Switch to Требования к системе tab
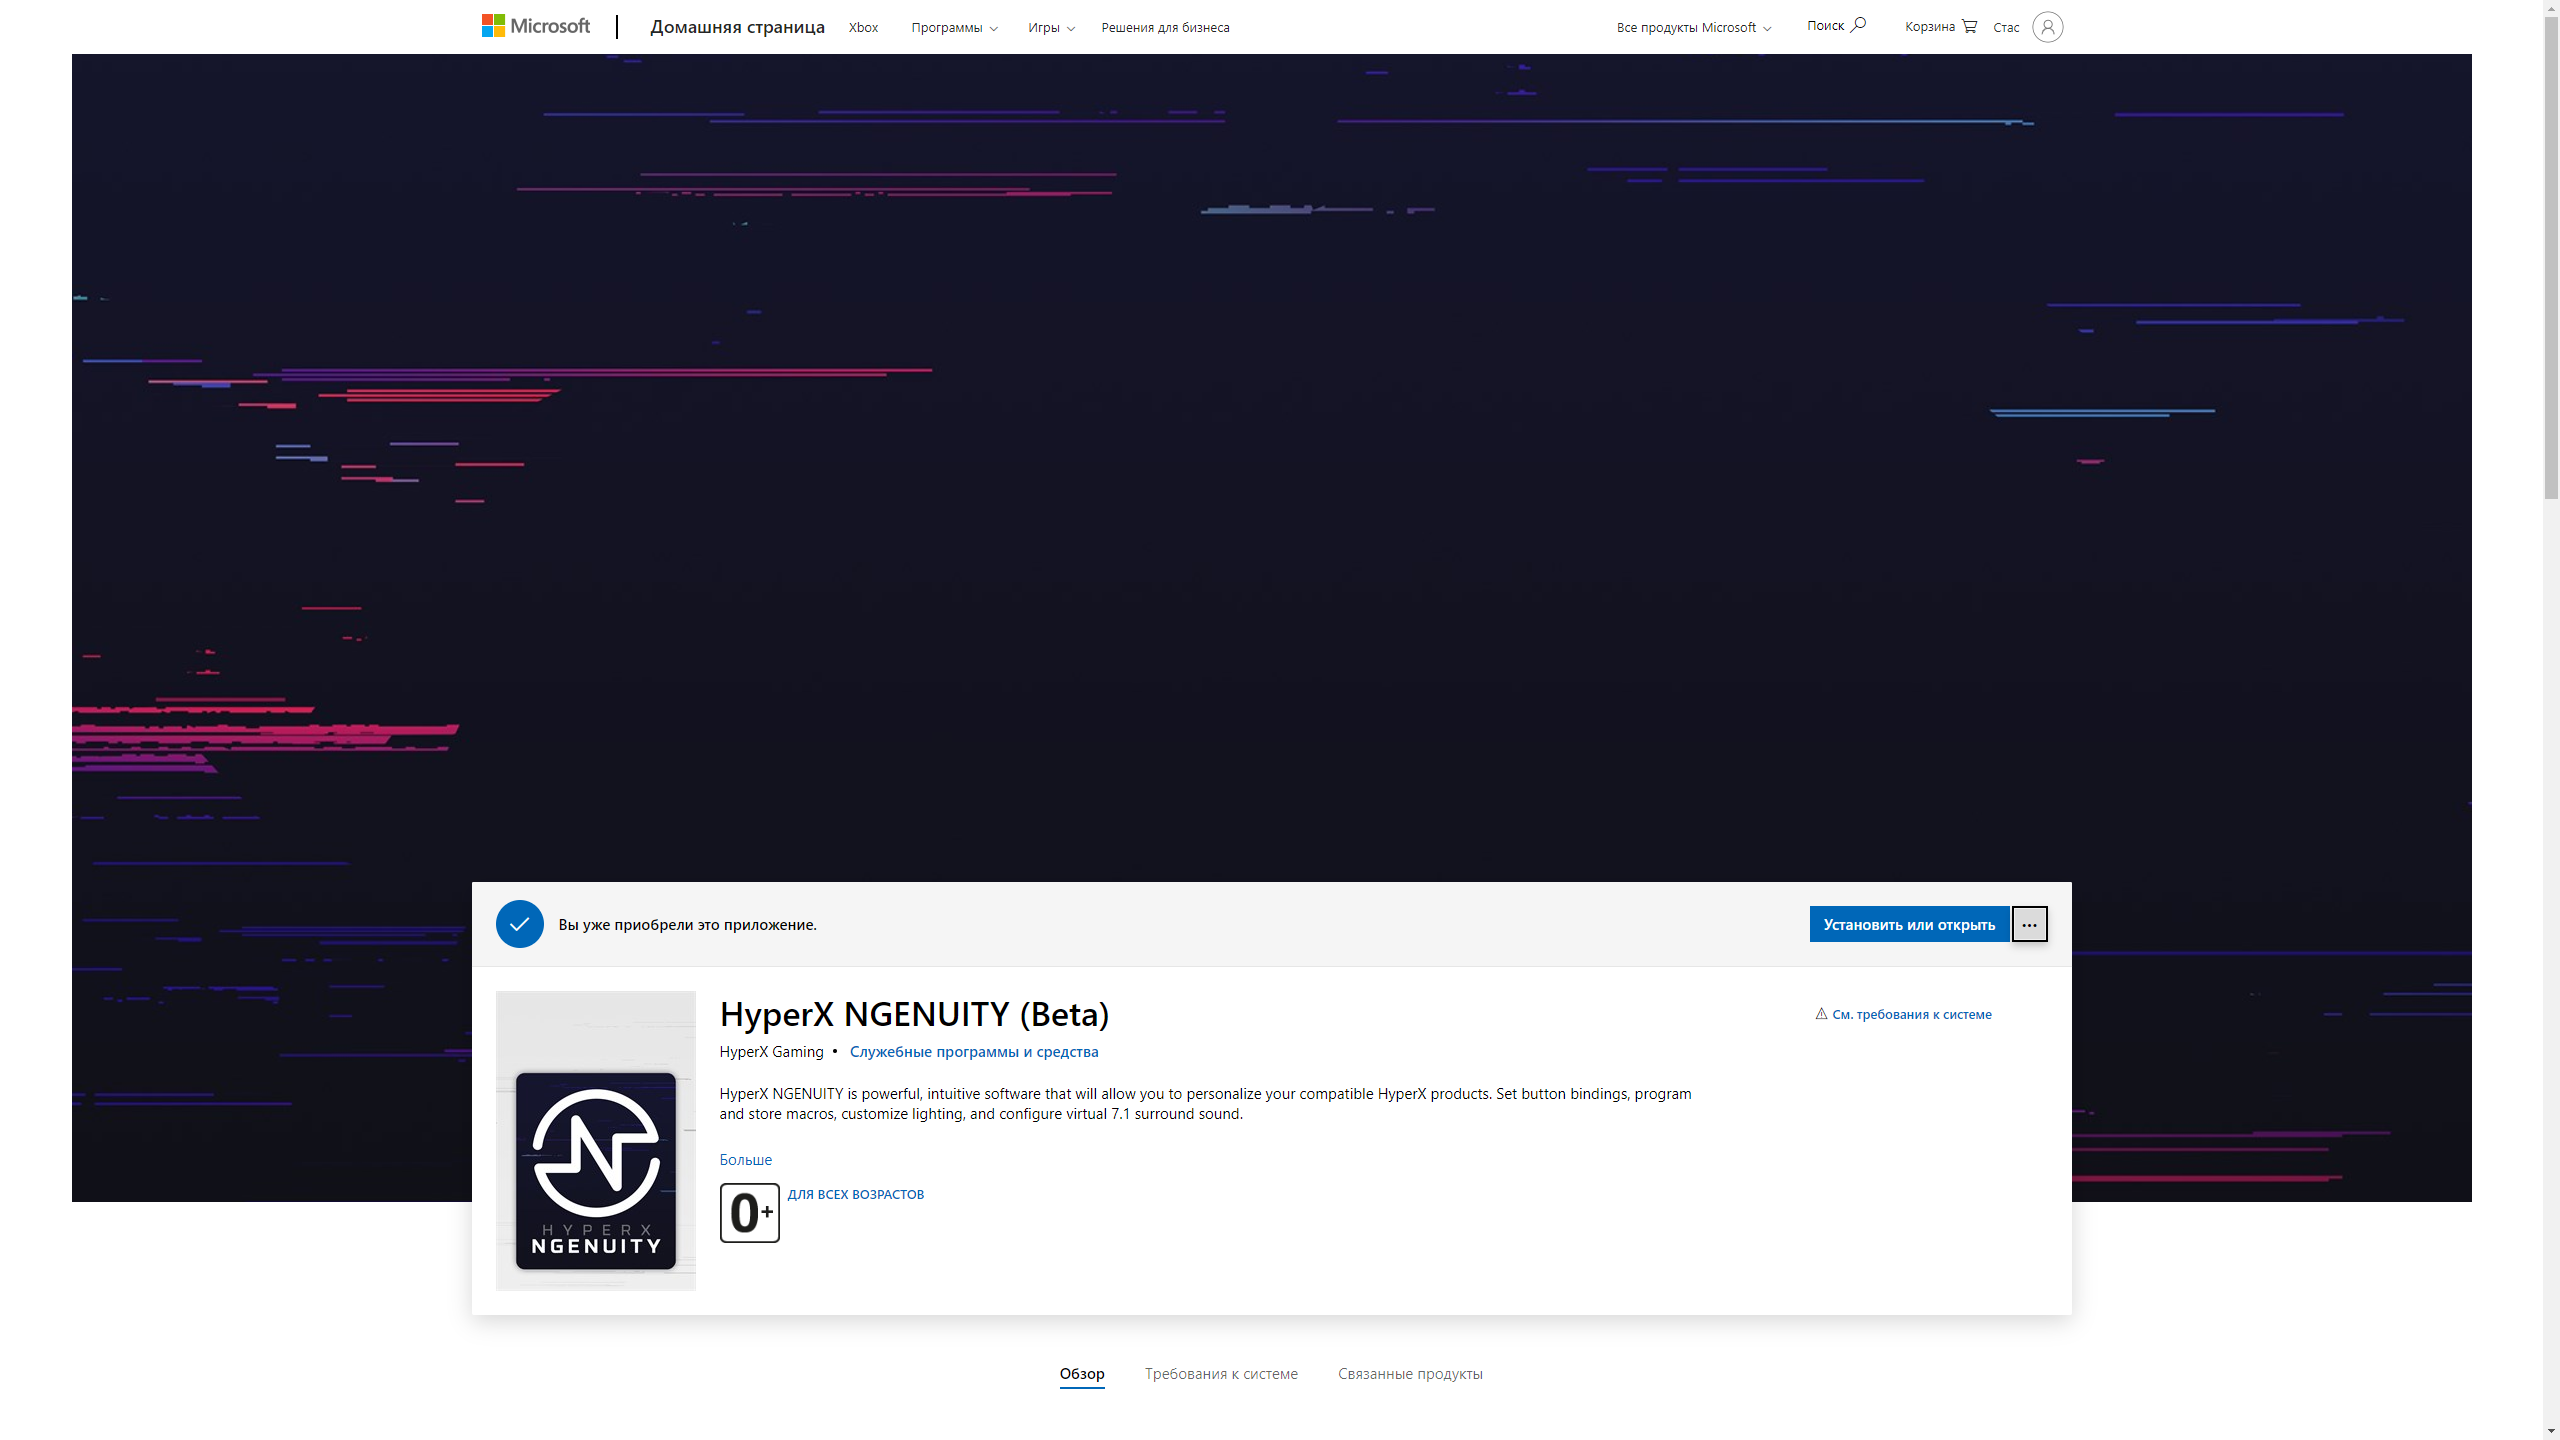2560x1440 pixels. pos(1221,1374)
